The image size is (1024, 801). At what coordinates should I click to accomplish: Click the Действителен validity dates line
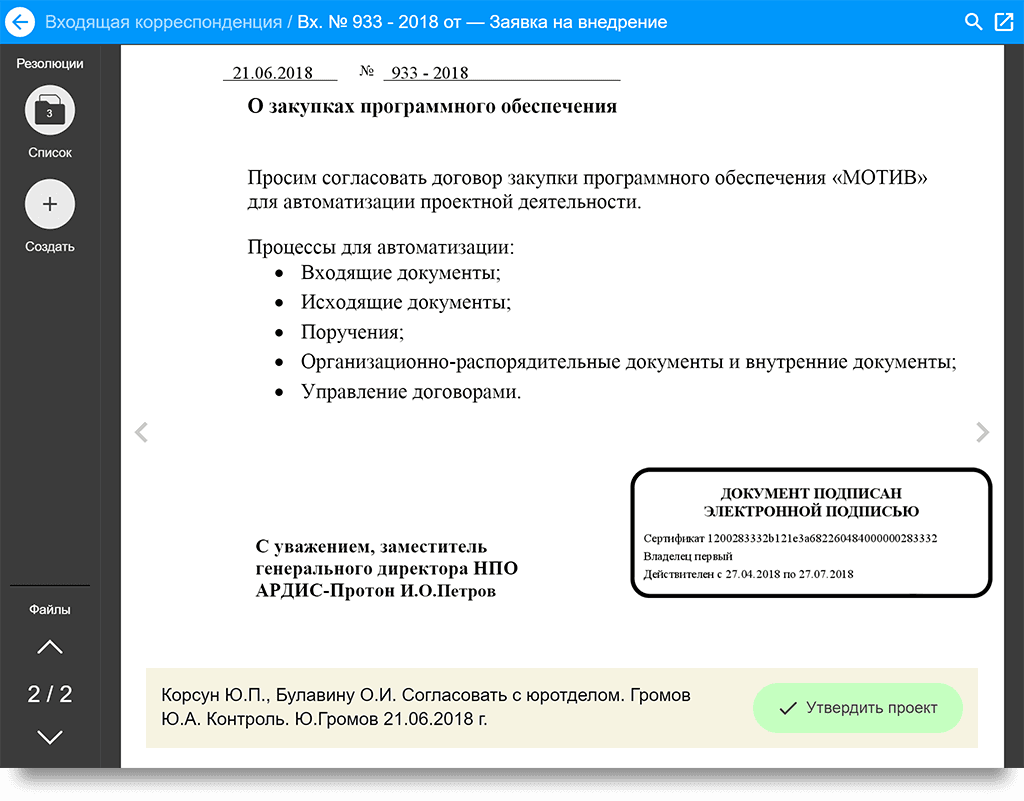pyautogui.click(x=748, y=574)
